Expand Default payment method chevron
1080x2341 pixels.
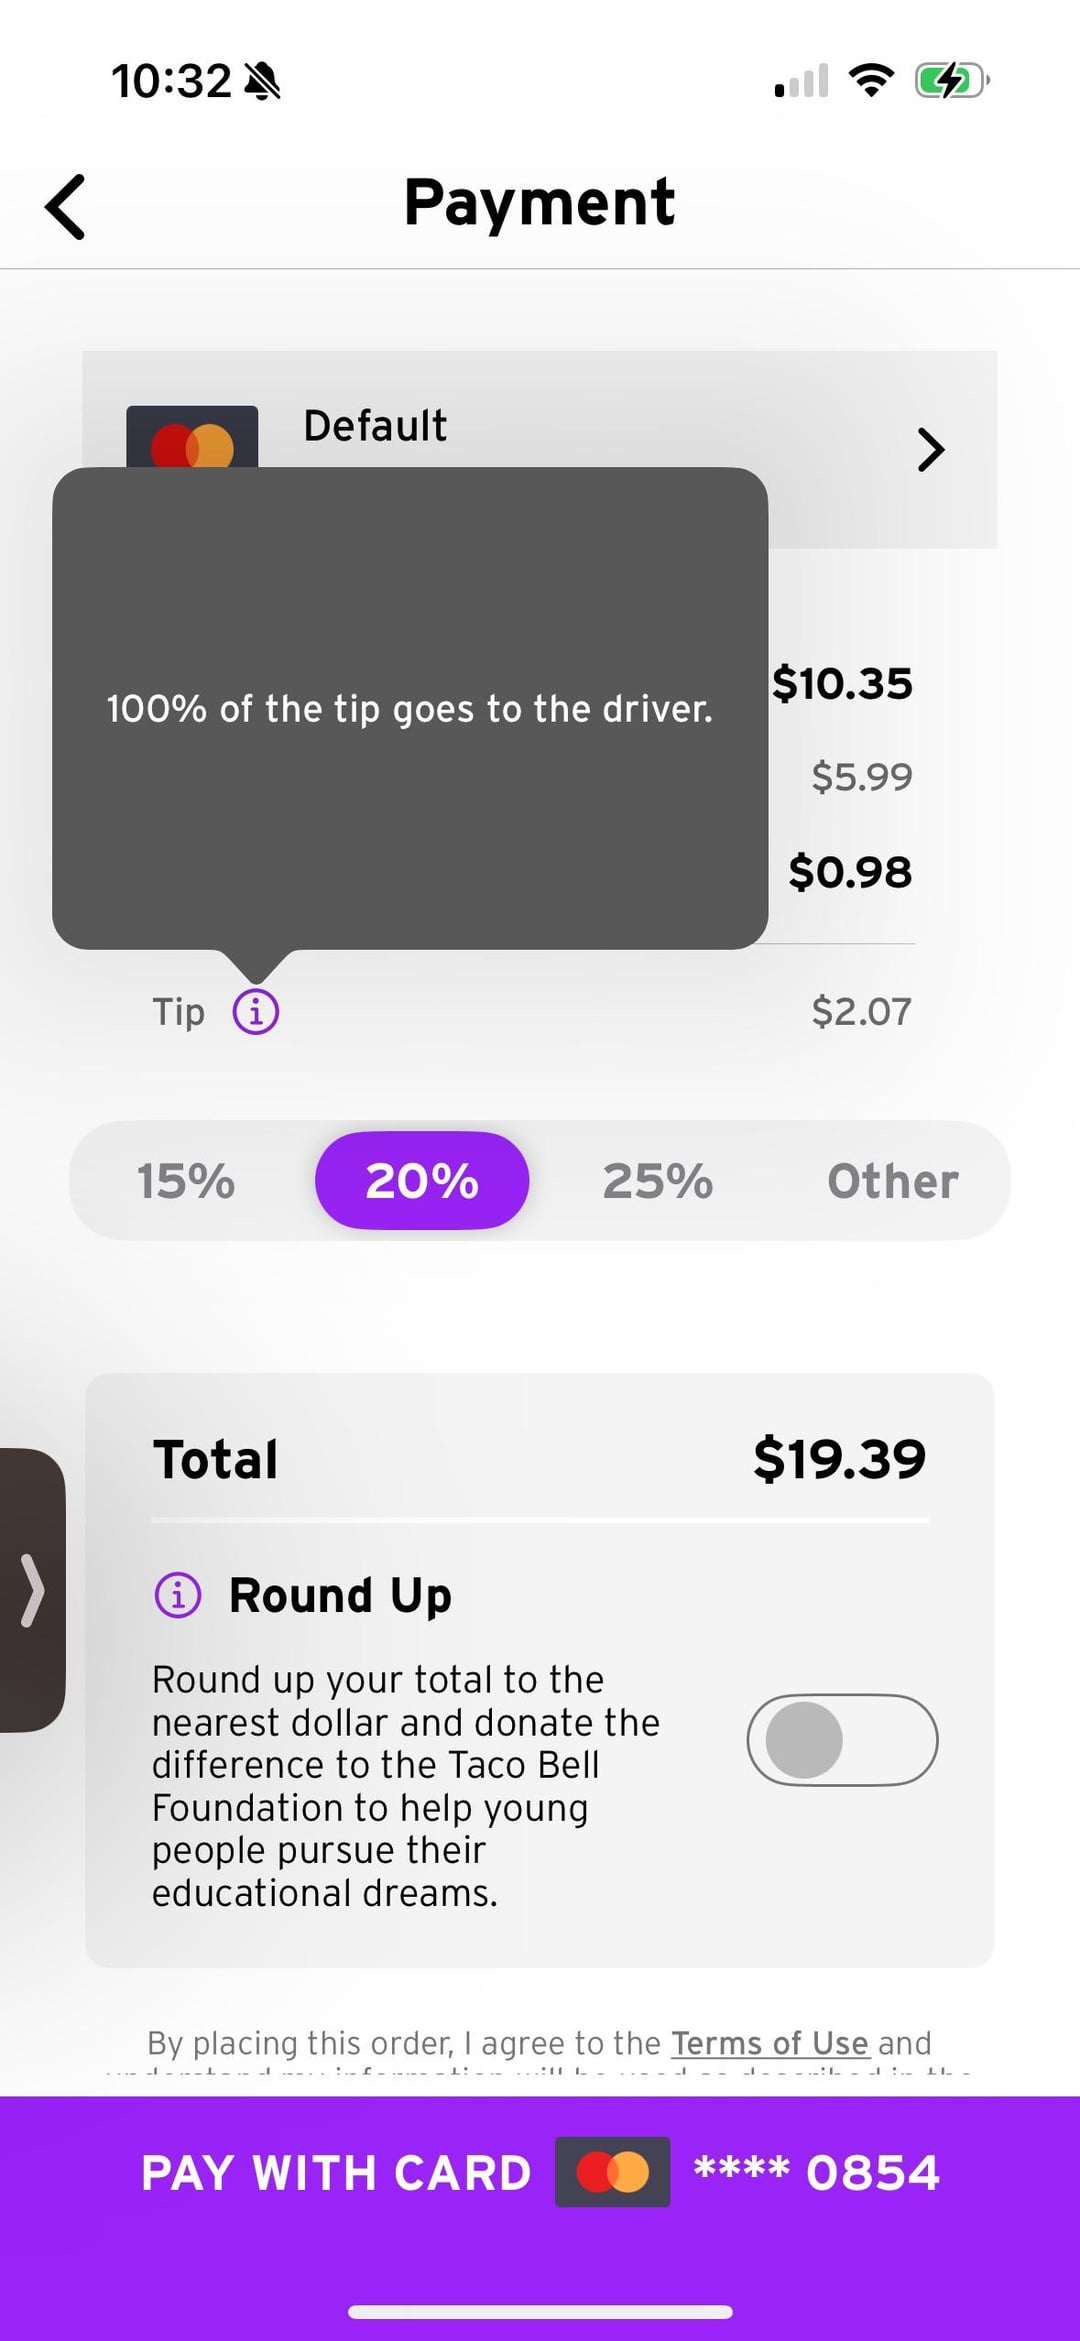pyautogui.click(x=930, y=450)
